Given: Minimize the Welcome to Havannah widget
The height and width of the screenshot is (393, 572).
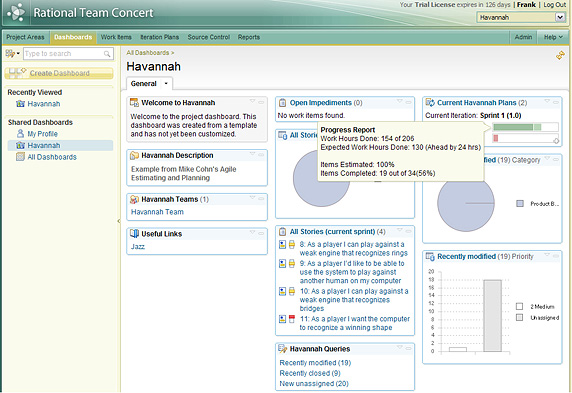Looking at the screenshot, I should [261, 103].
